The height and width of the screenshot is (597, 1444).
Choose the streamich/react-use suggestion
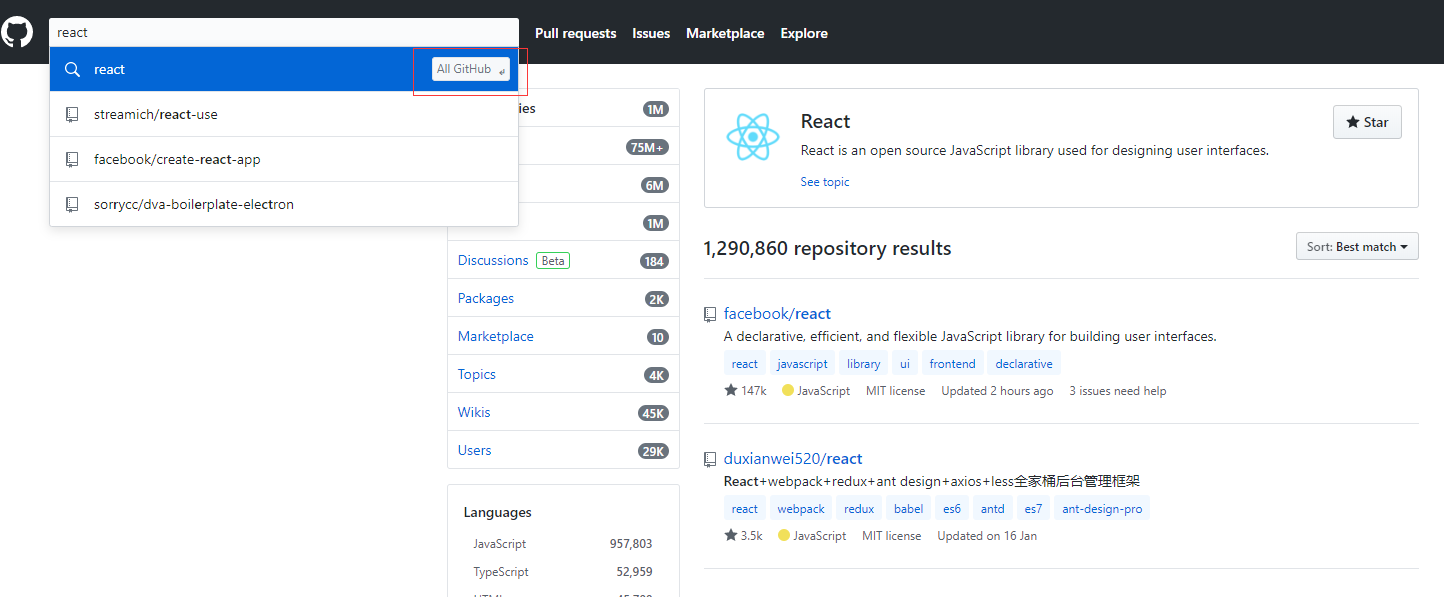pos(284,115)
